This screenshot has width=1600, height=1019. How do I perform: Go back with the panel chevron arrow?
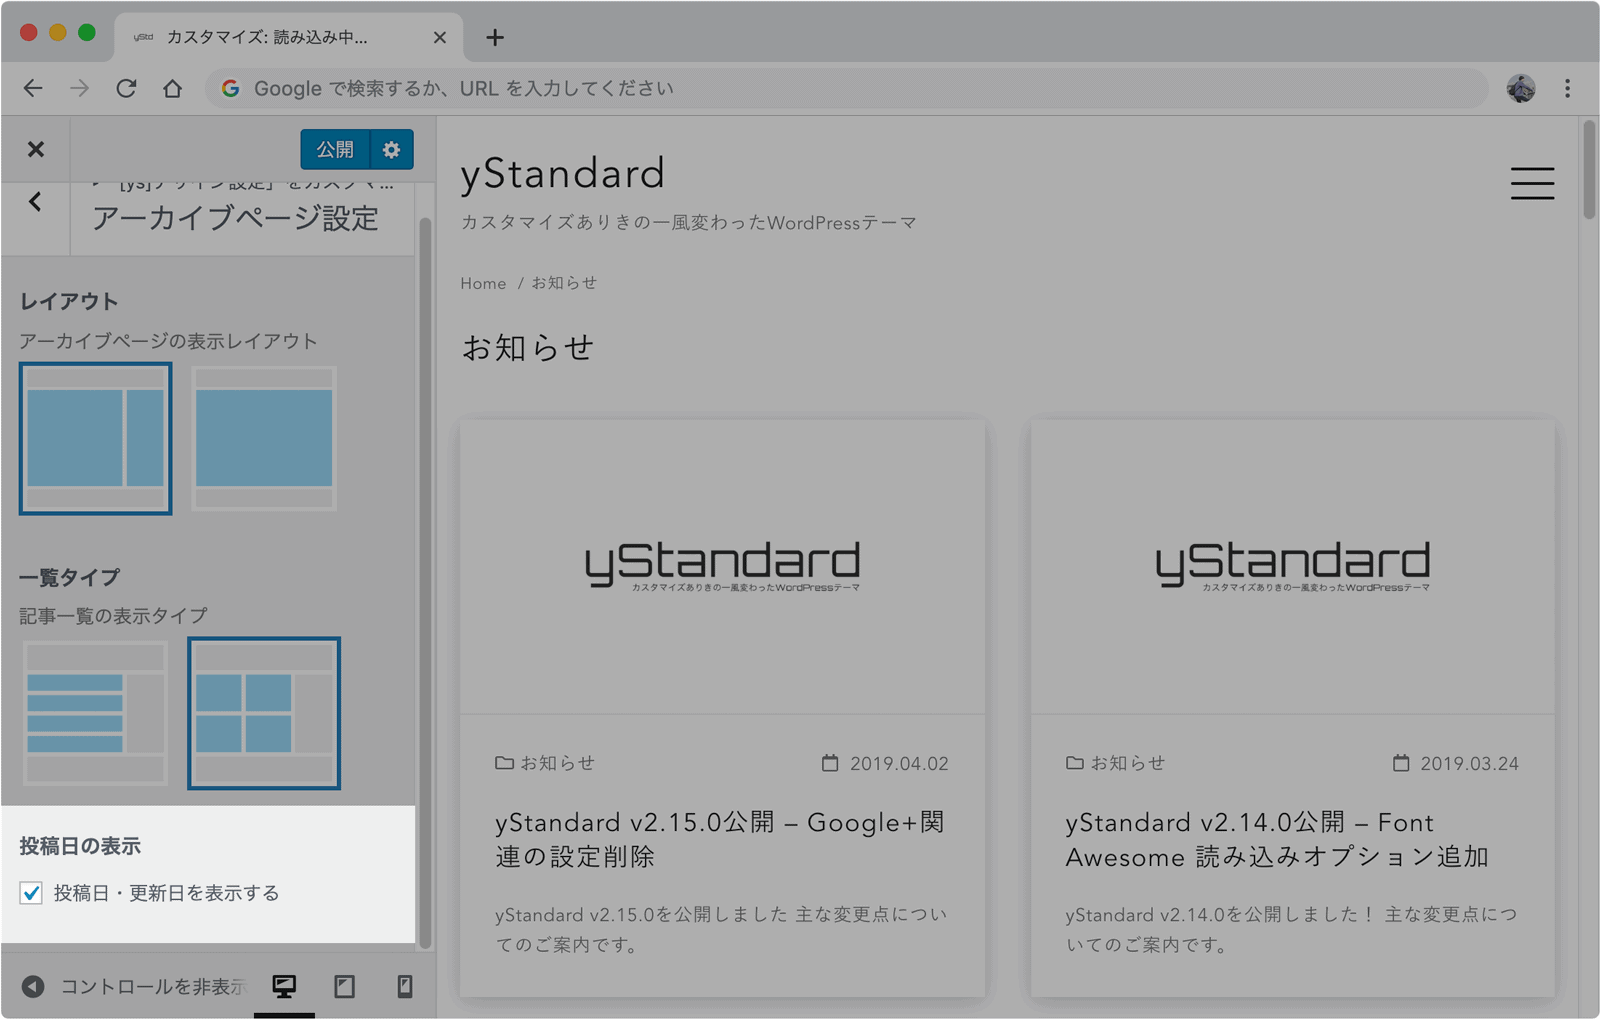coord(35,202)
